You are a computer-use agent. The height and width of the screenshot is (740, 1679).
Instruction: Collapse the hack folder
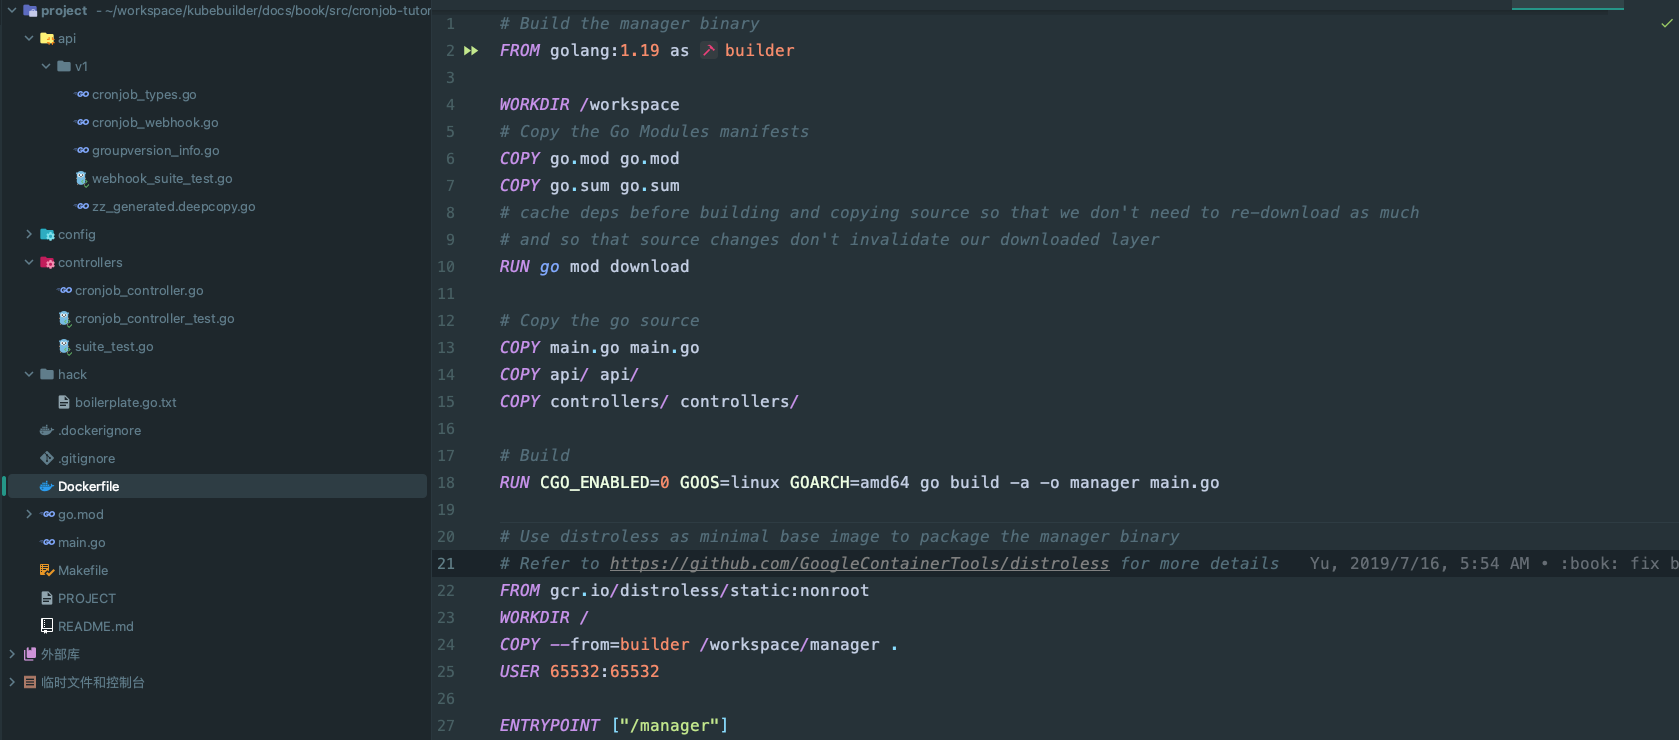coord(29,374)
